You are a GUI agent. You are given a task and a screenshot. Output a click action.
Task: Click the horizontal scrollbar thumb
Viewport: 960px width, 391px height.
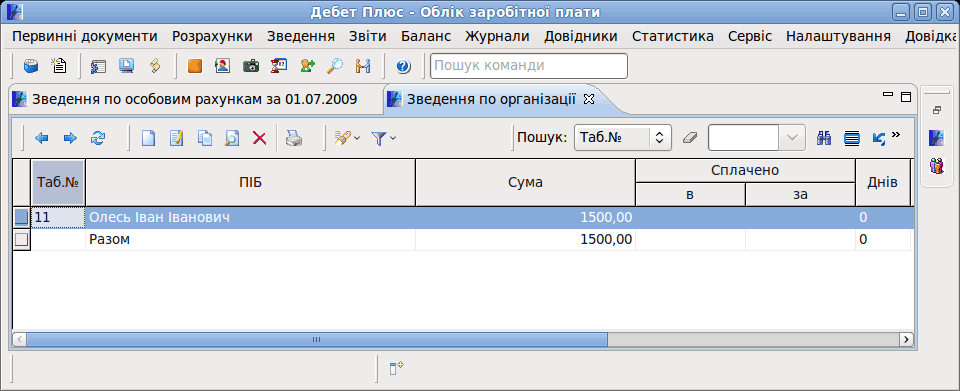(x=317, y=339)
